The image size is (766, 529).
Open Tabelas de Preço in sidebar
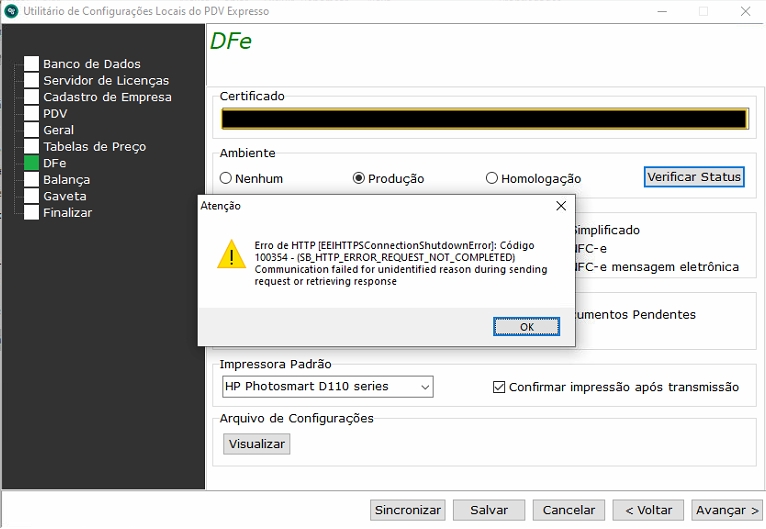95,147
